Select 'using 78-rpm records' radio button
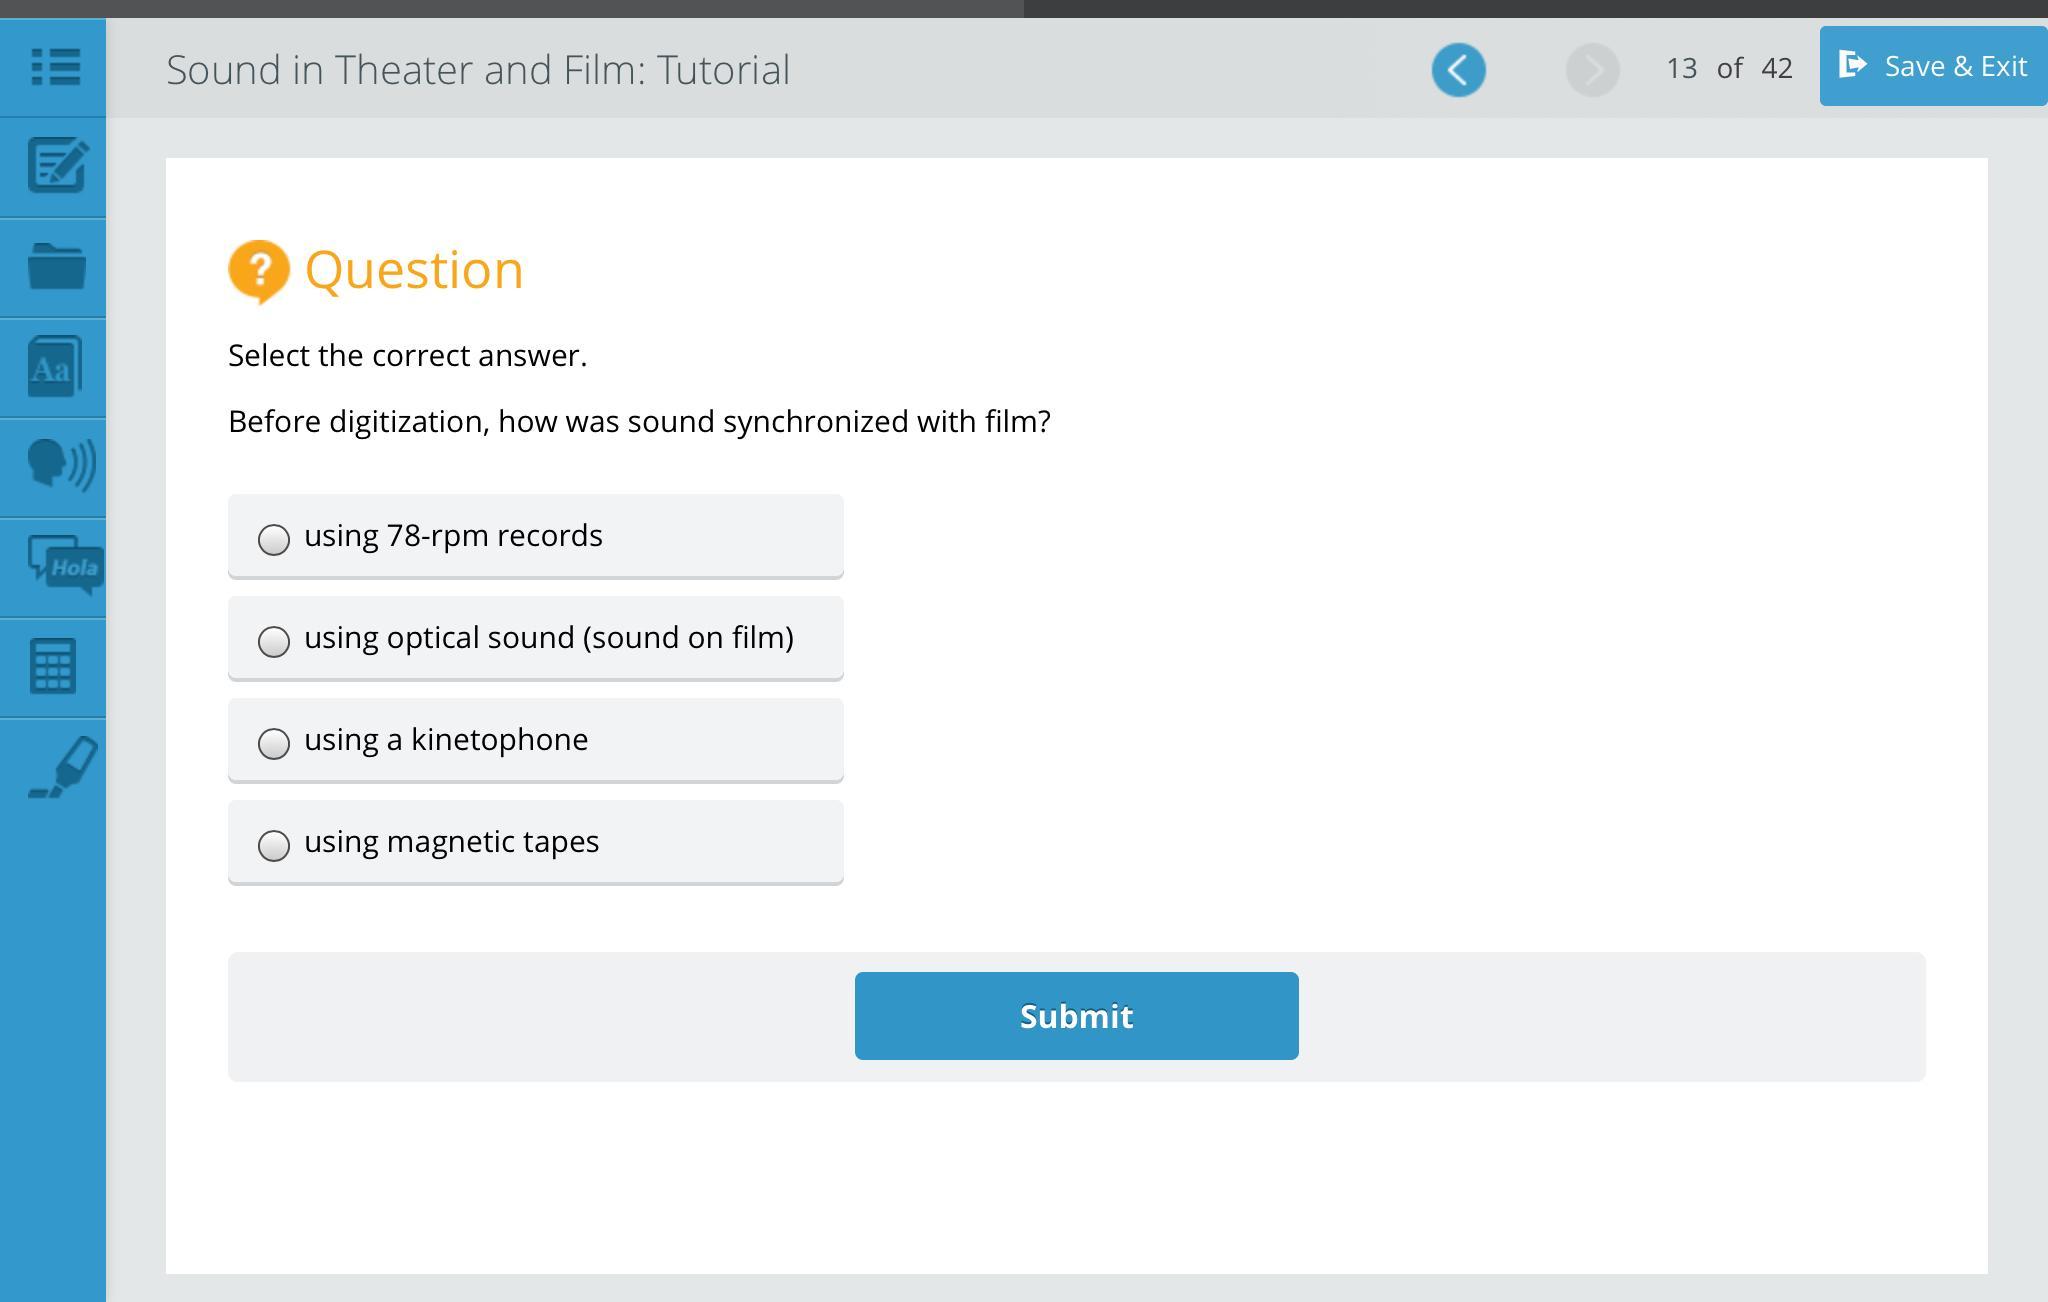Image resolution: width=2048 pixels, height=1302 pixels. [x=274, y=539]
